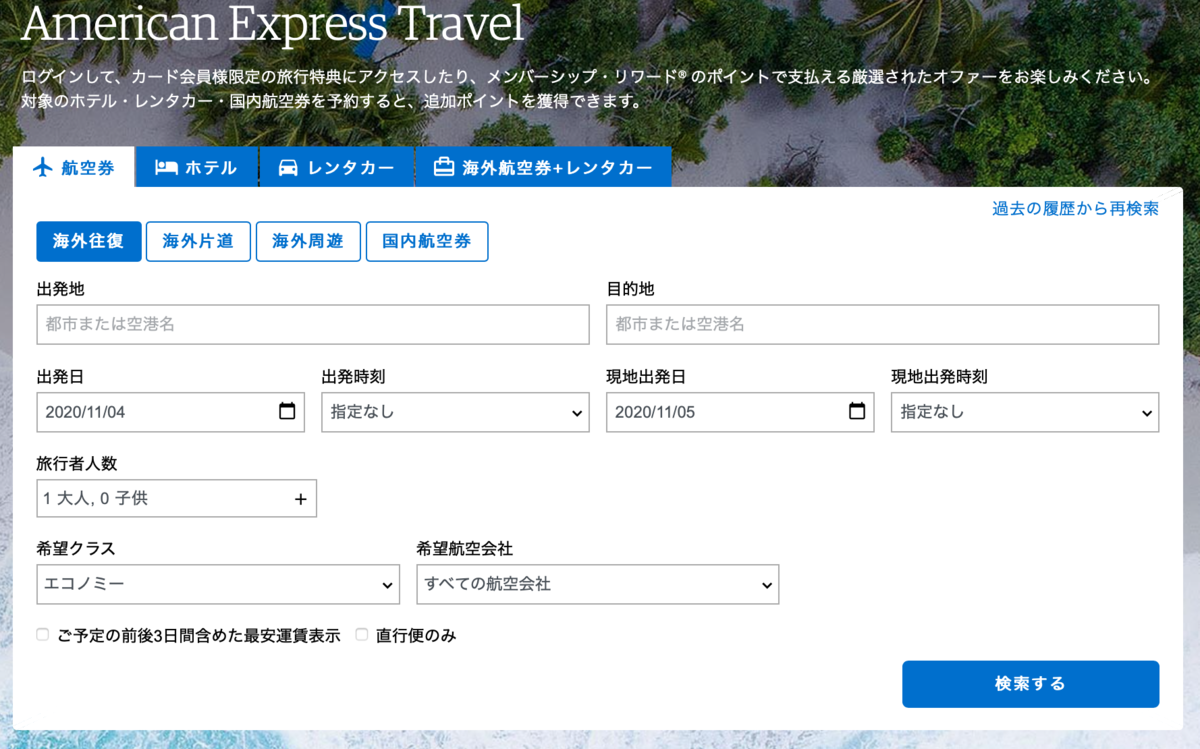This screenshot has height=749, width=1200.
Task: Check ご予定の前後3日間含めた最安運賃表示 checkbox
Action: pyautogui.click(x=42, y=634)
